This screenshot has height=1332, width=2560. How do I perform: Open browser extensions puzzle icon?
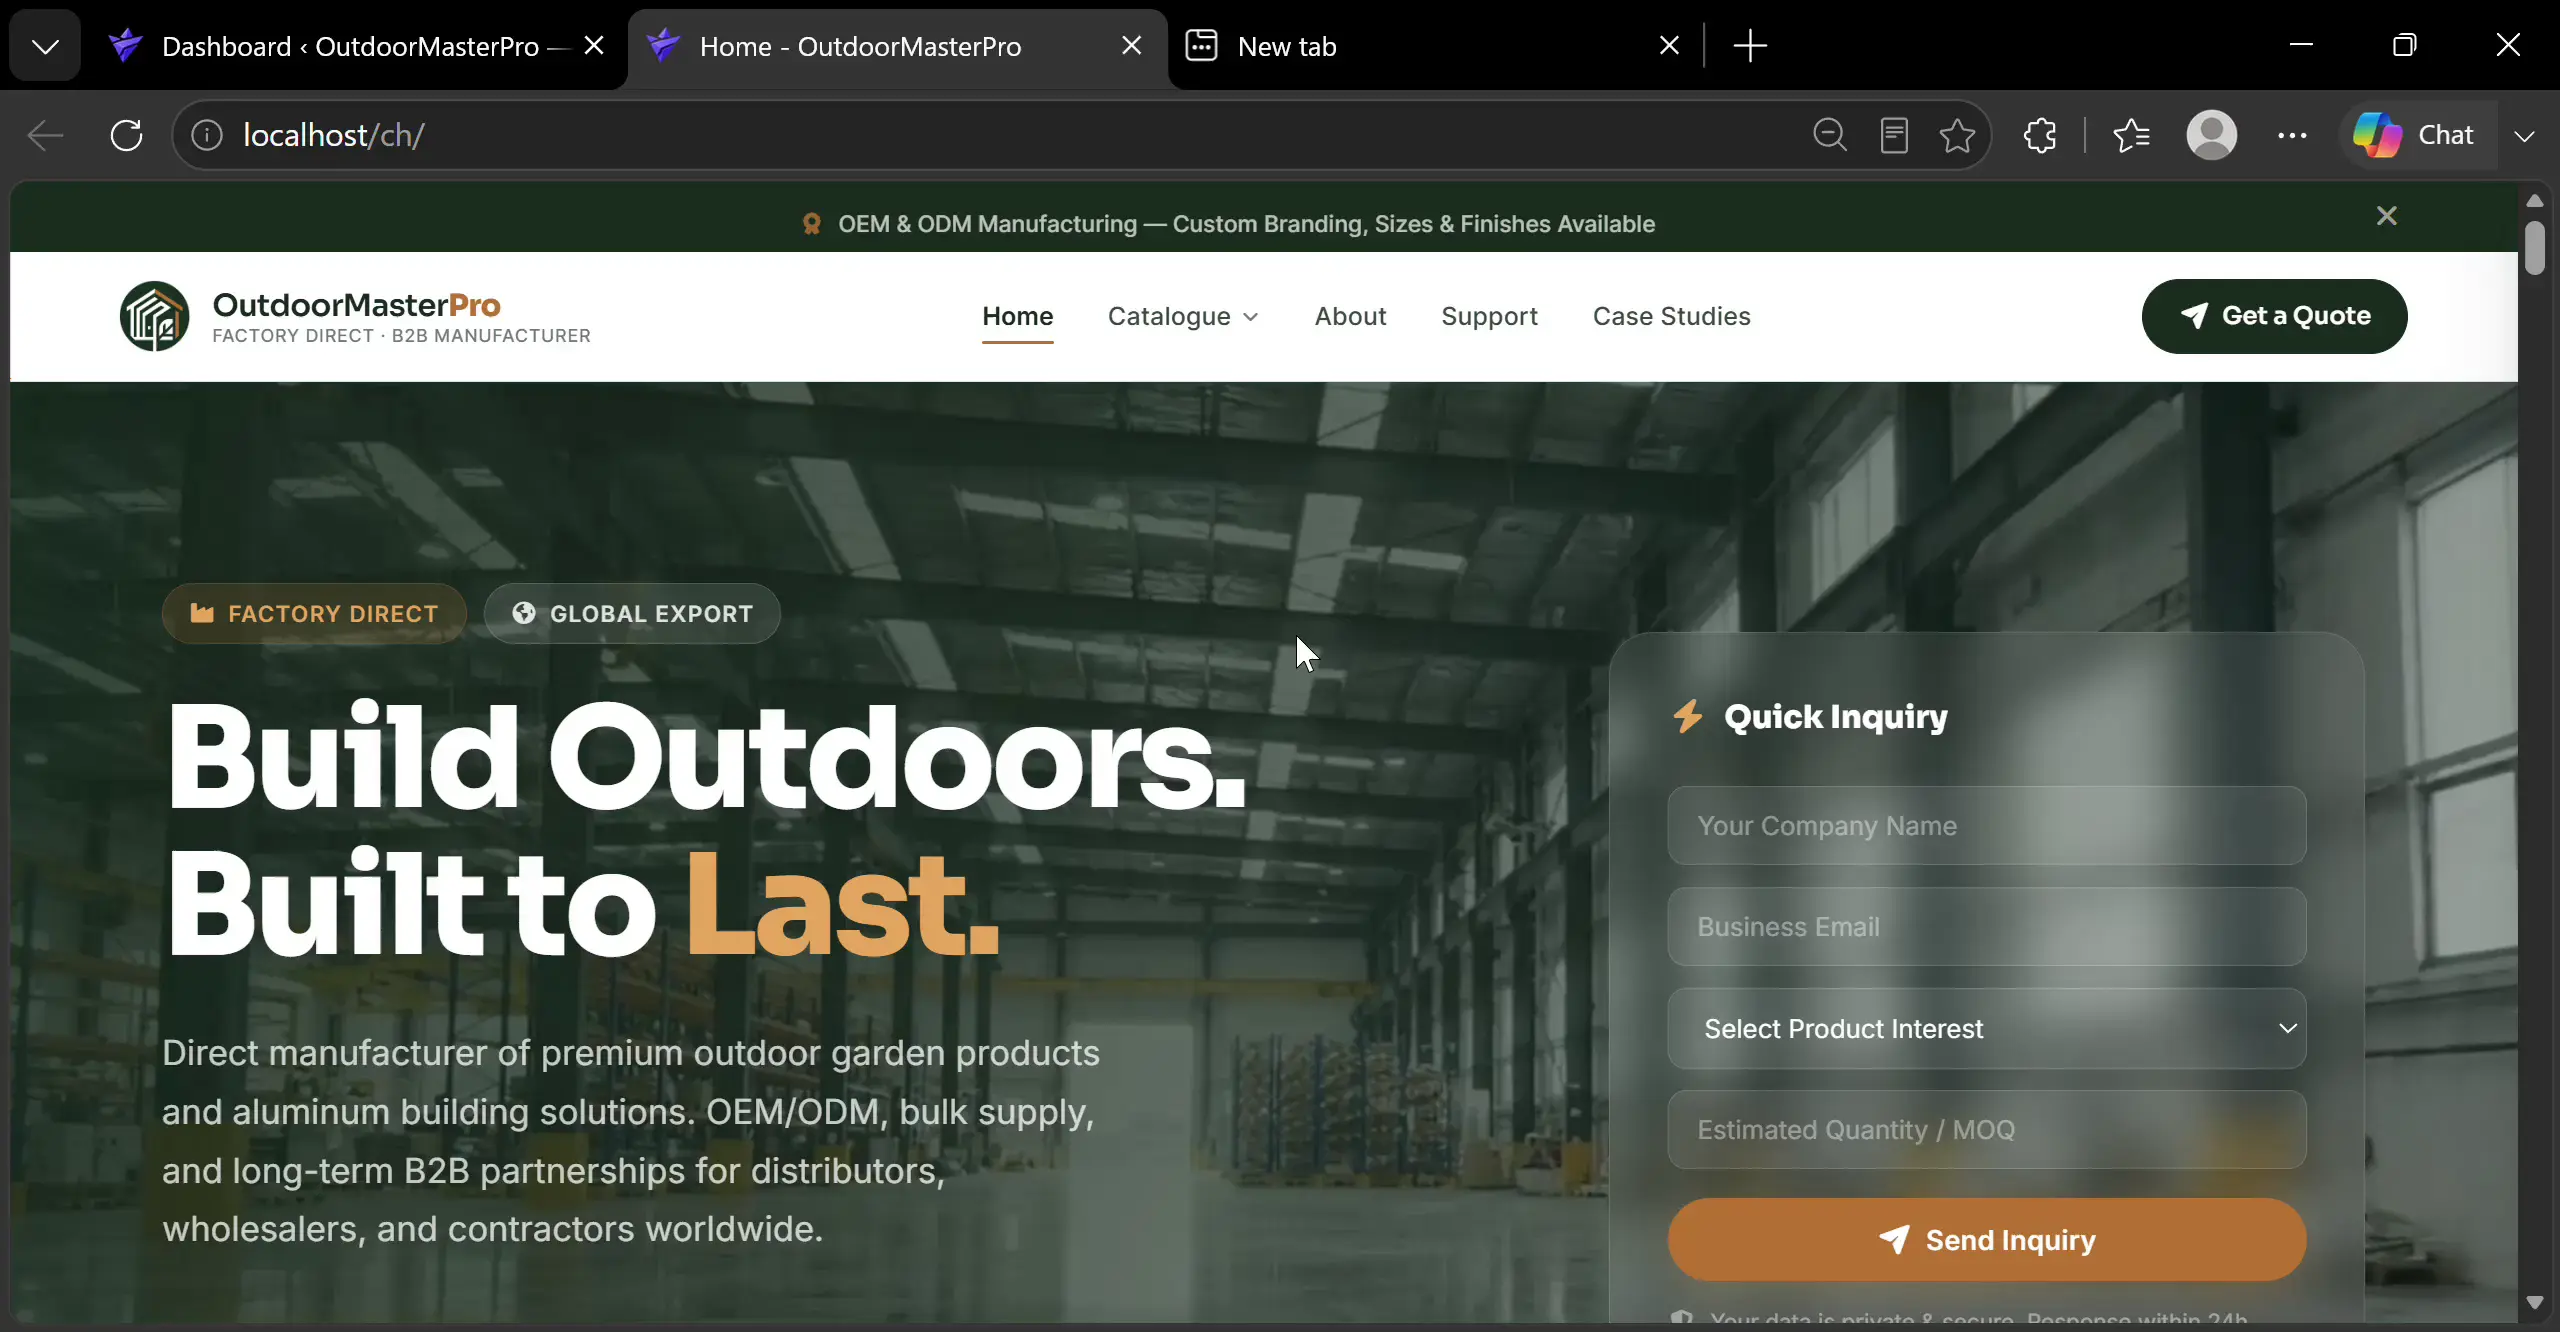(x=2040, y=135)
